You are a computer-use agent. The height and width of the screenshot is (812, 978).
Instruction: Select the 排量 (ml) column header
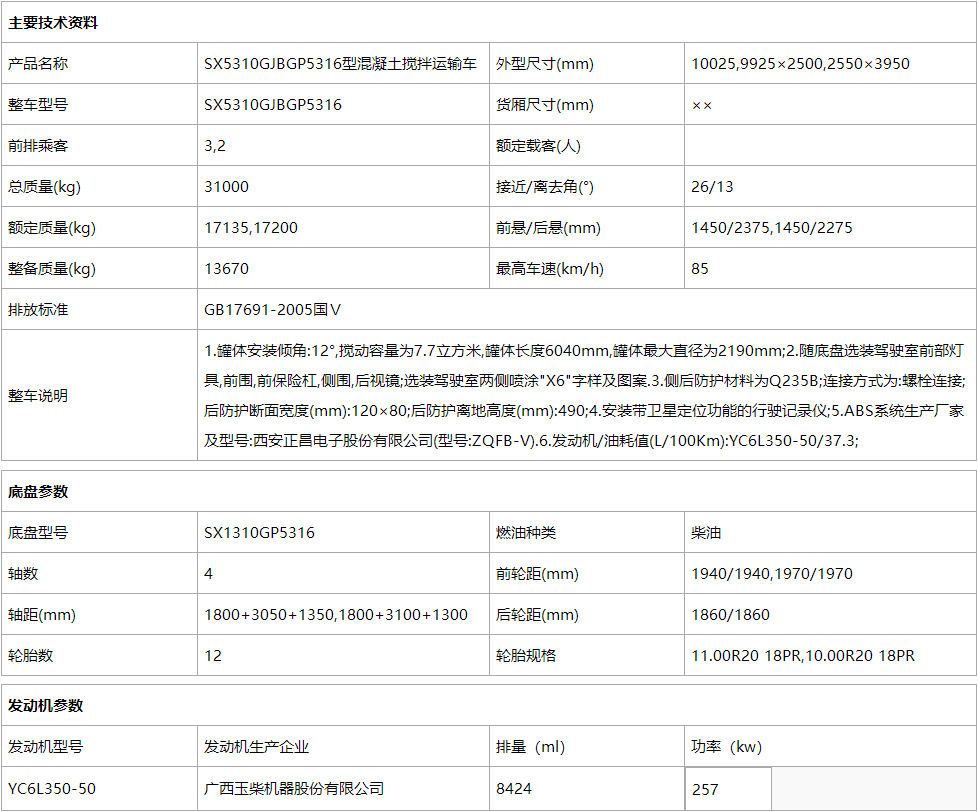coord(531,747)
